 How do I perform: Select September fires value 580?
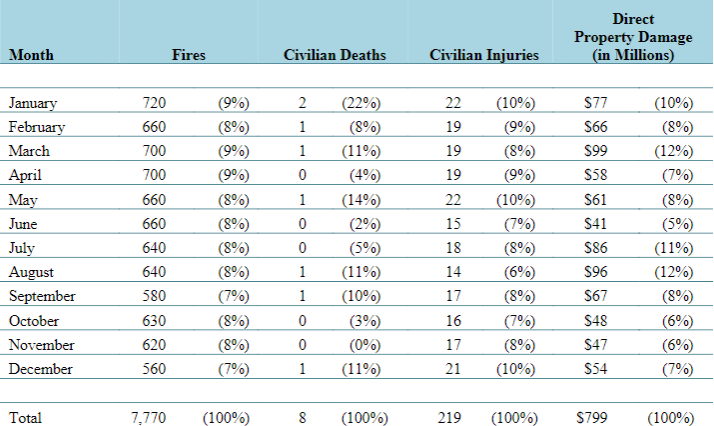(x=154, y=296)
